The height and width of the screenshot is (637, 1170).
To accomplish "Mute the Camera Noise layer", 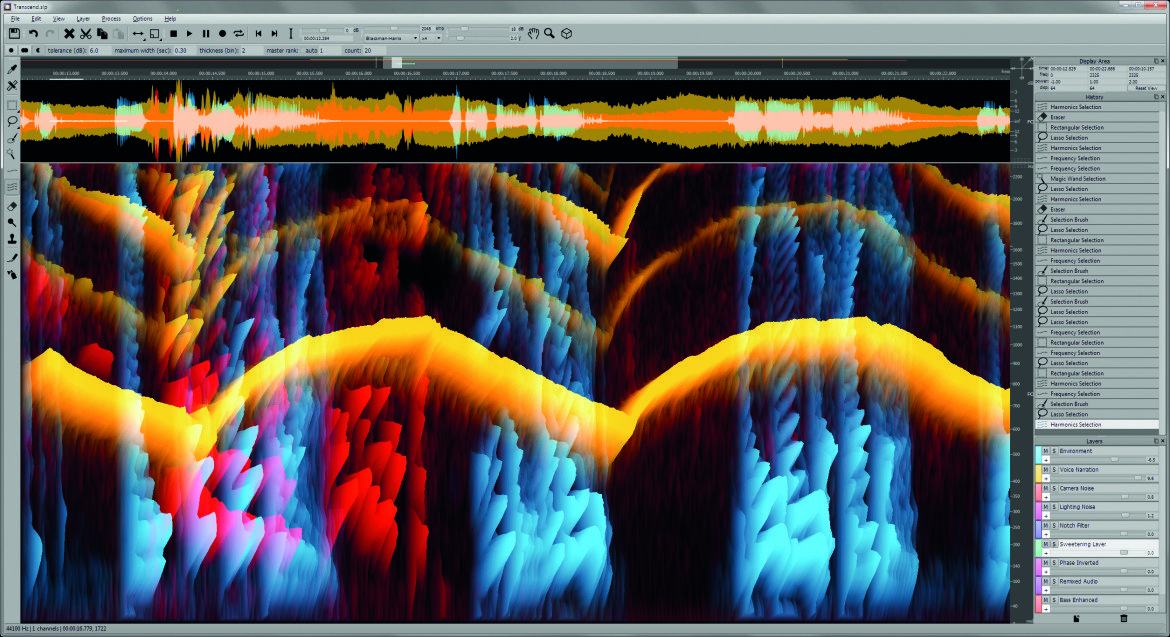I will (x=1045, y=489).
